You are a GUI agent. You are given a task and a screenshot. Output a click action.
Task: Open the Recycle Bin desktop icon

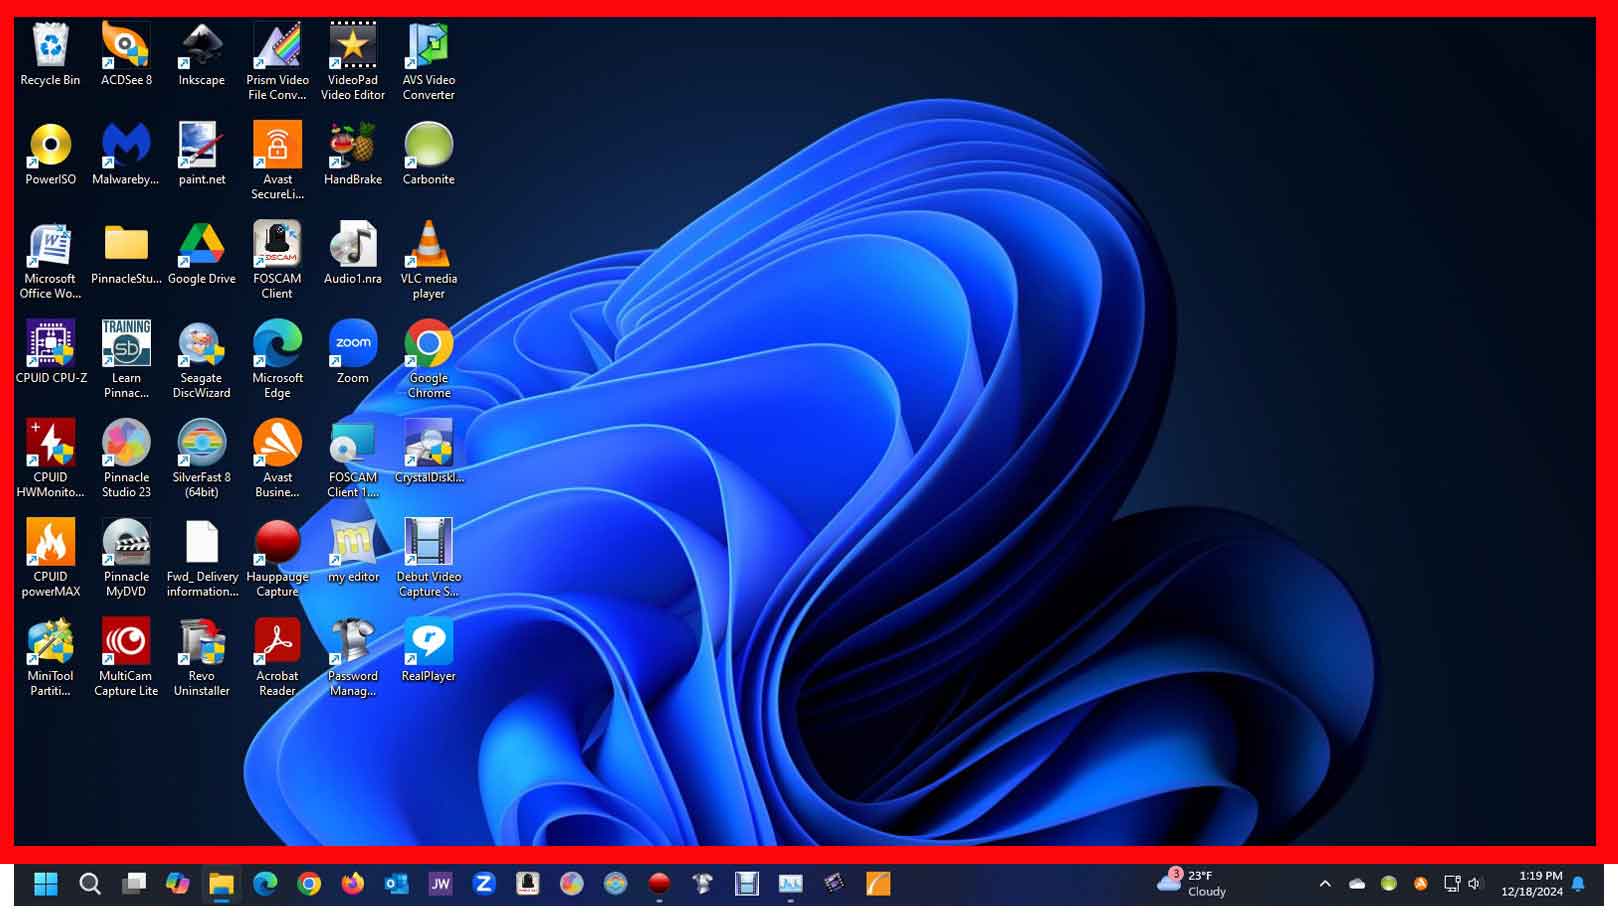point(50,55)
